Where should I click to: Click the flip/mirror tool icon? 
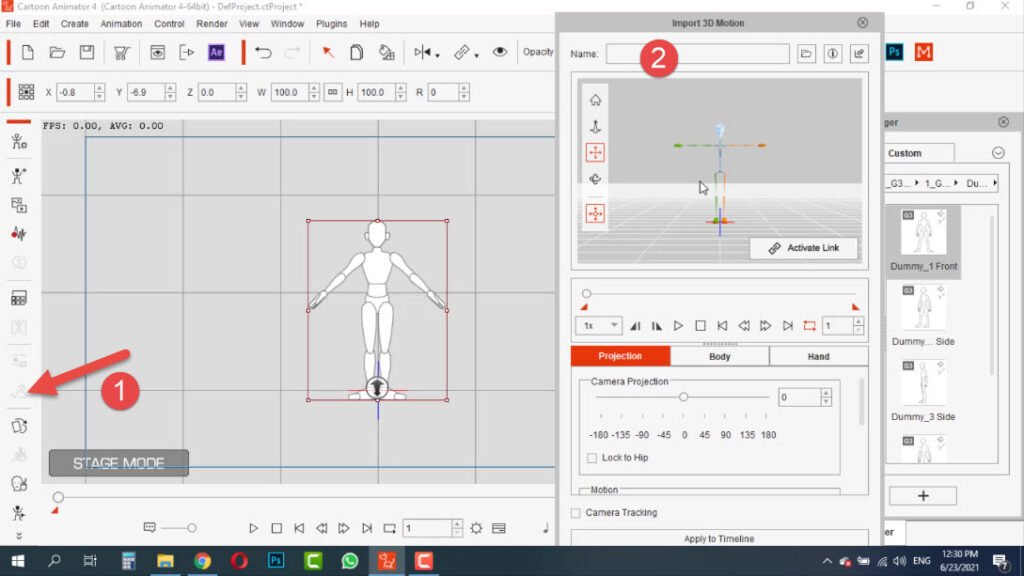[422, 52]
